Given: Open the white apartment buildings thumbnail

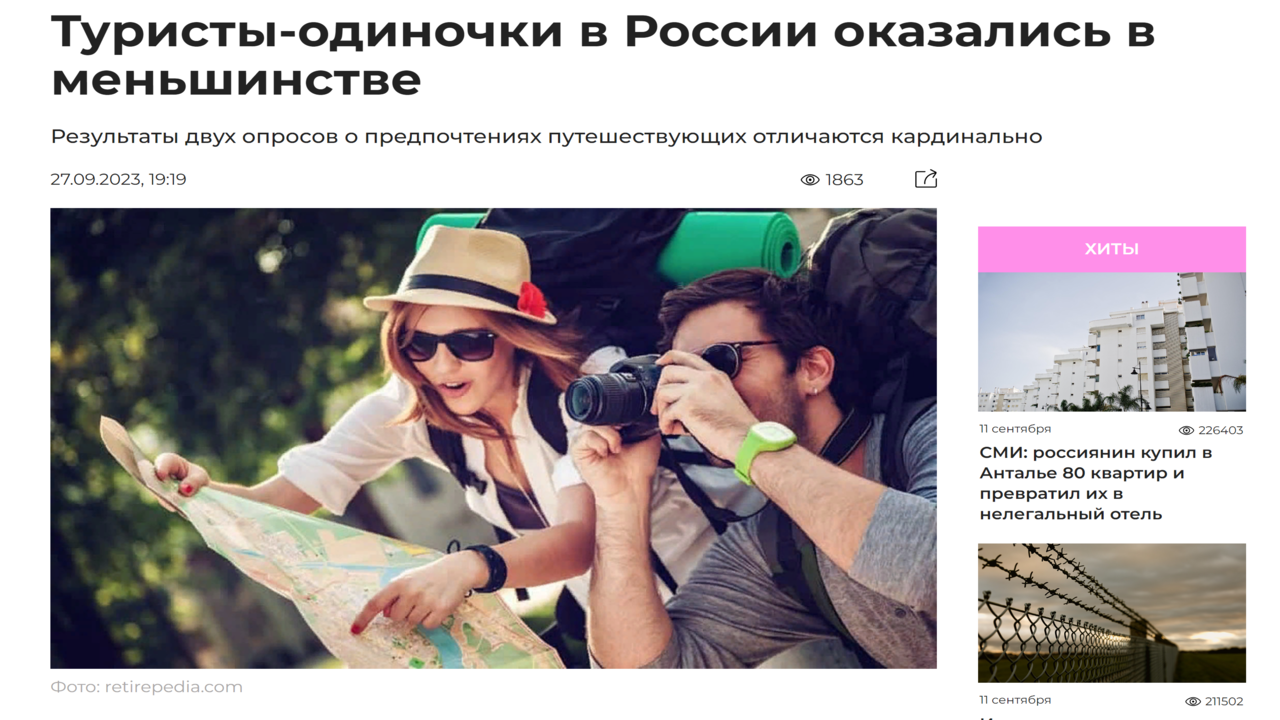Looking at the screenshot, I should pyautogui.click(x=1112, y=342).
